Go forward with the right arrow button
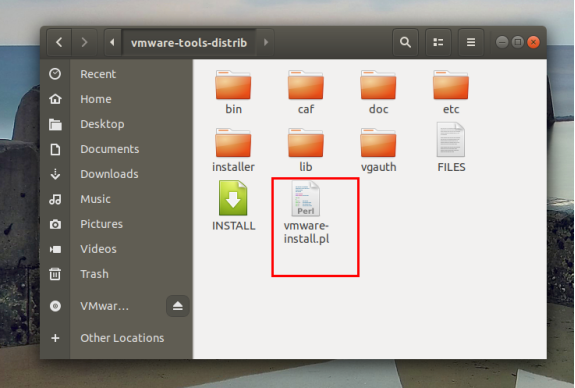Screen dimensions: 575x388 coord(84,43)
